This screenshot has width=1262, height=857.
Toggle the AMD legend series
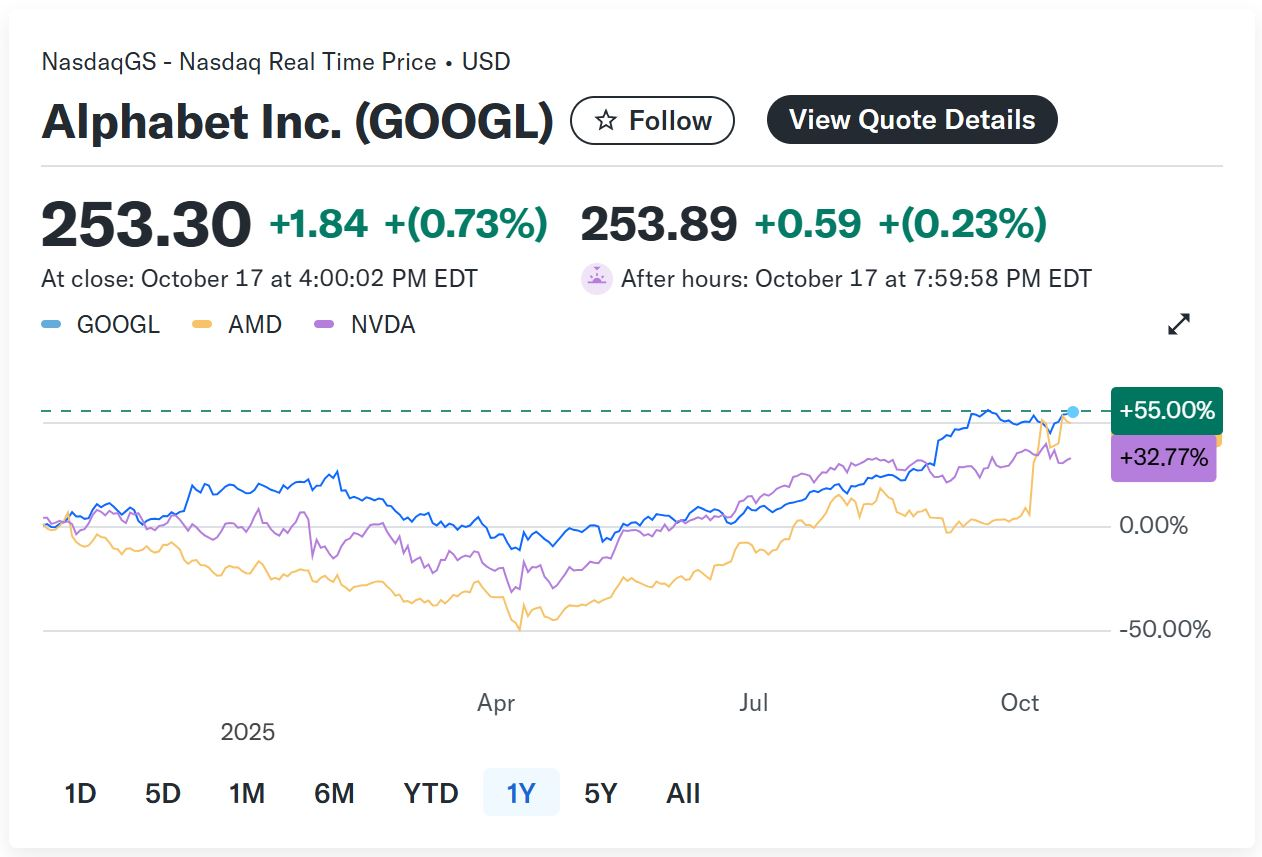(x=238, y=325)
